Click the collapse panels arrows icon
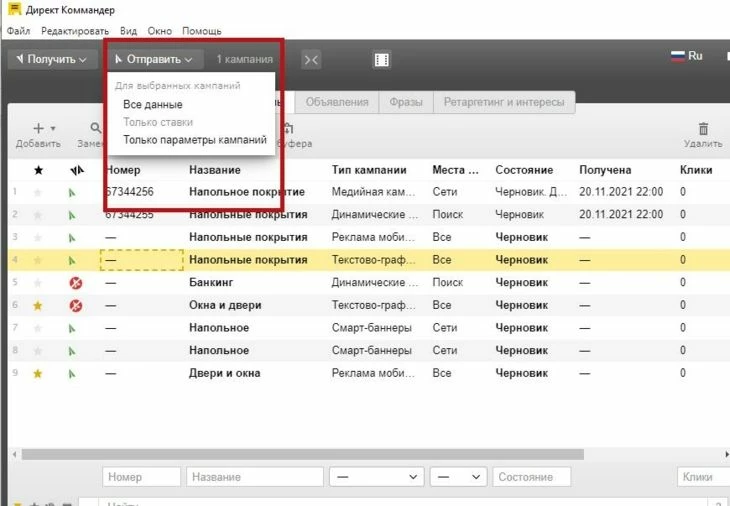 click(311, 60)
